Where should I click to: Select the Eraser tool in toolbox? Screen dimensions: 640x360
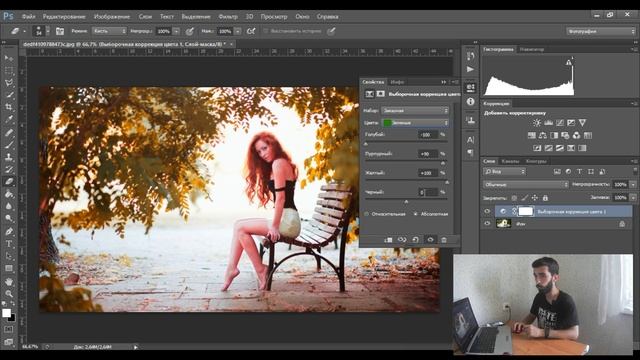pos(9,182)
